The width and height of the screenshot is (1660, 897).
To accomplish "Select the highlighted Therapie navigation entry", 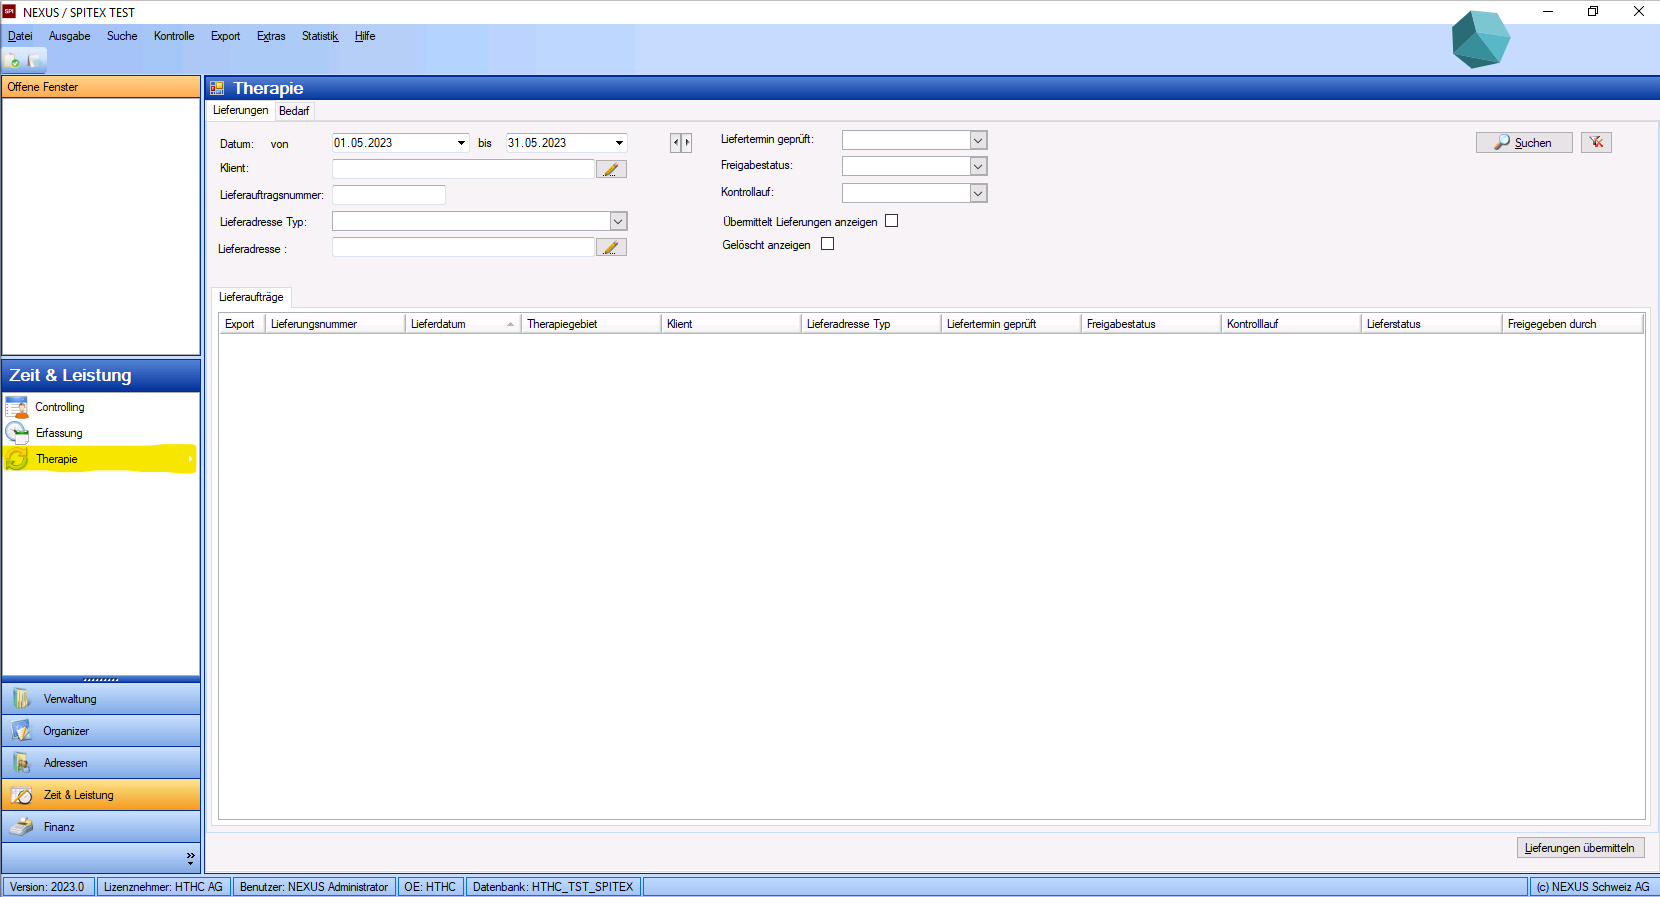I will [100, 459].
